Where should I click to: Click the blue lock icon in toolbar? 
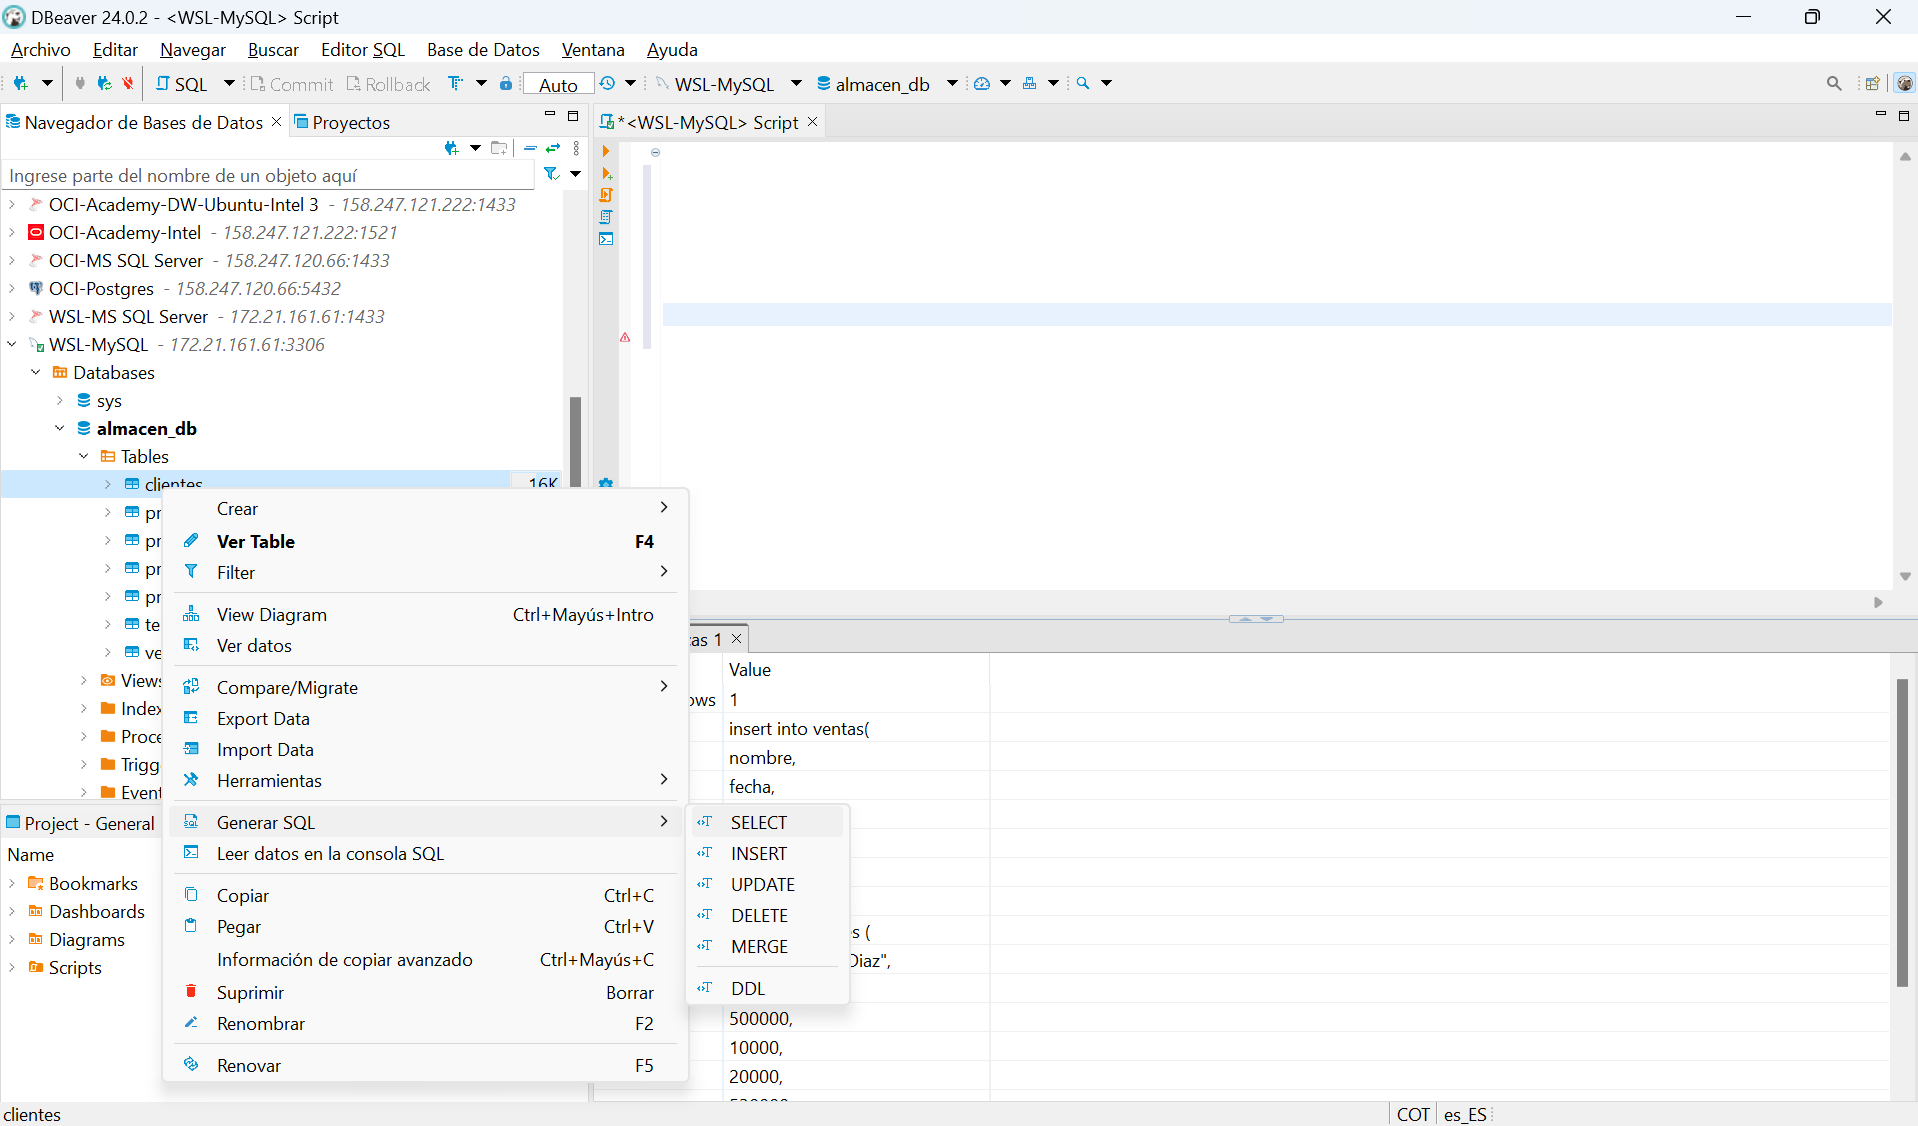(x=506, y=84)
